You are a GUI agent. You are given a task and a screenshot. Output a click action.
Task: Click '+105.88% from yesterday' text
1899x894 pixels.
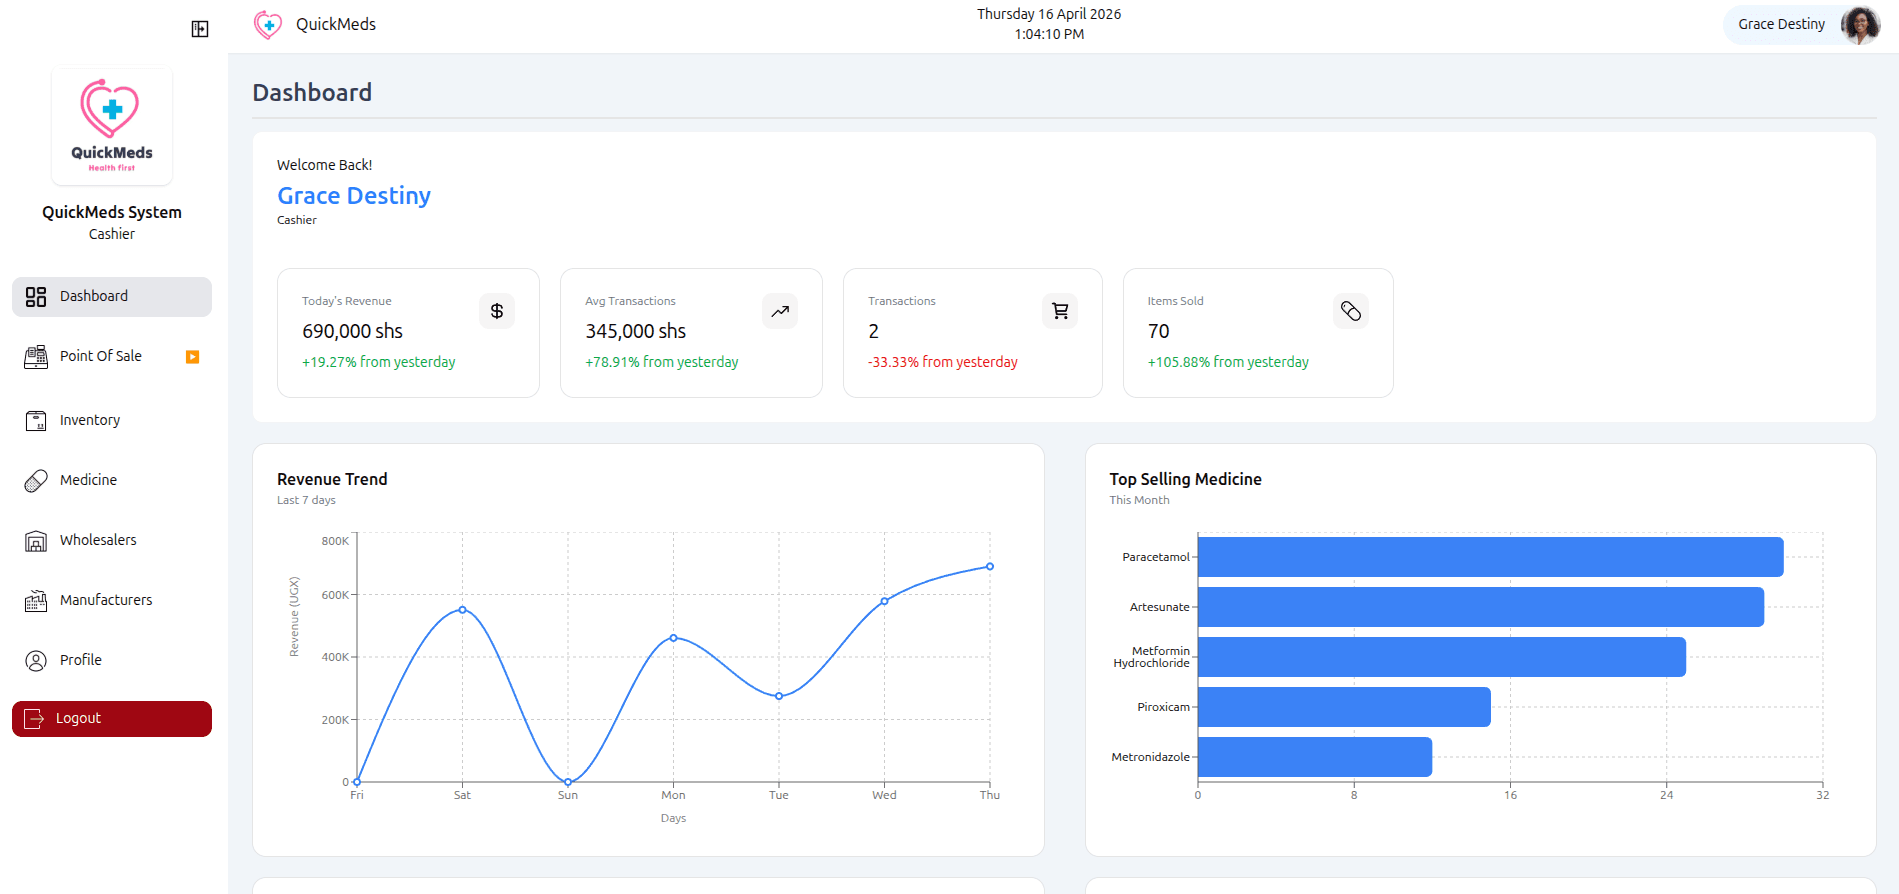1228,362
